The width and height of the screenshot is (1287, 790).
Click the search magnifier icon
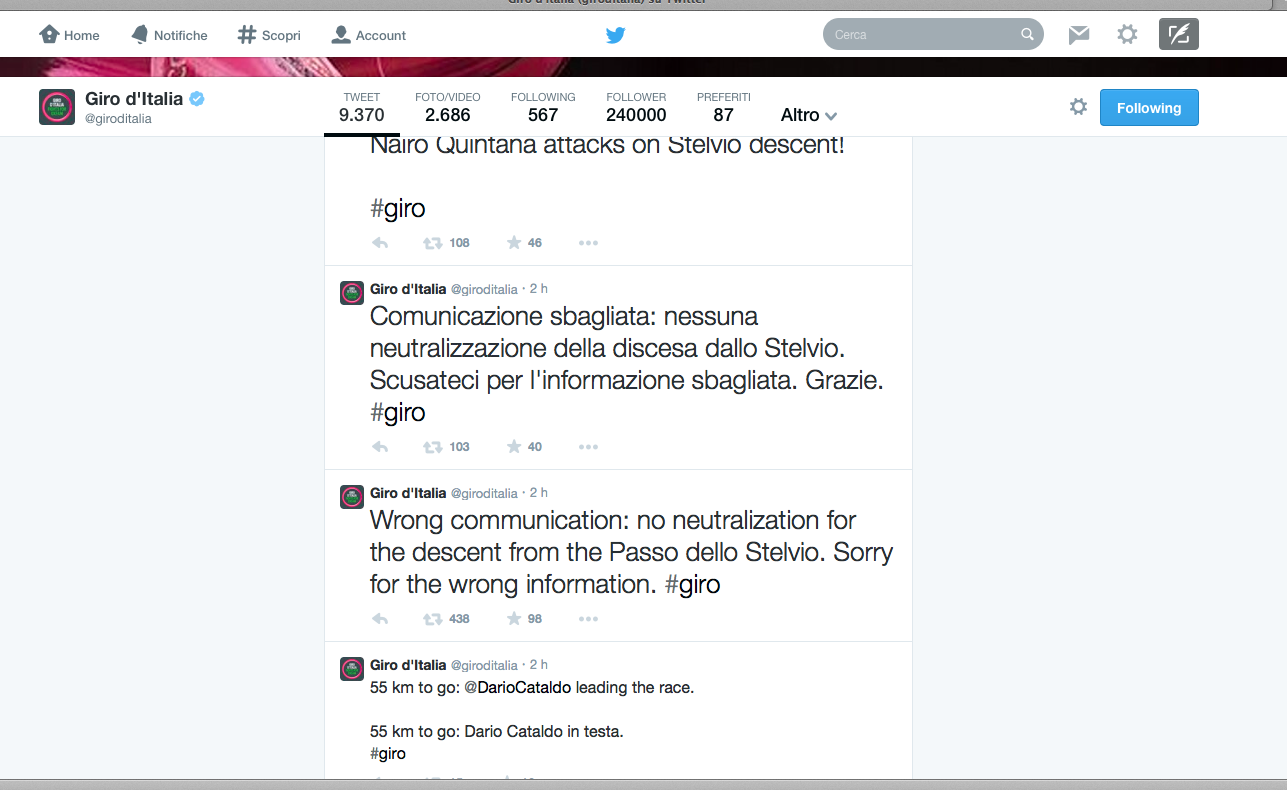click(1027, 35)
